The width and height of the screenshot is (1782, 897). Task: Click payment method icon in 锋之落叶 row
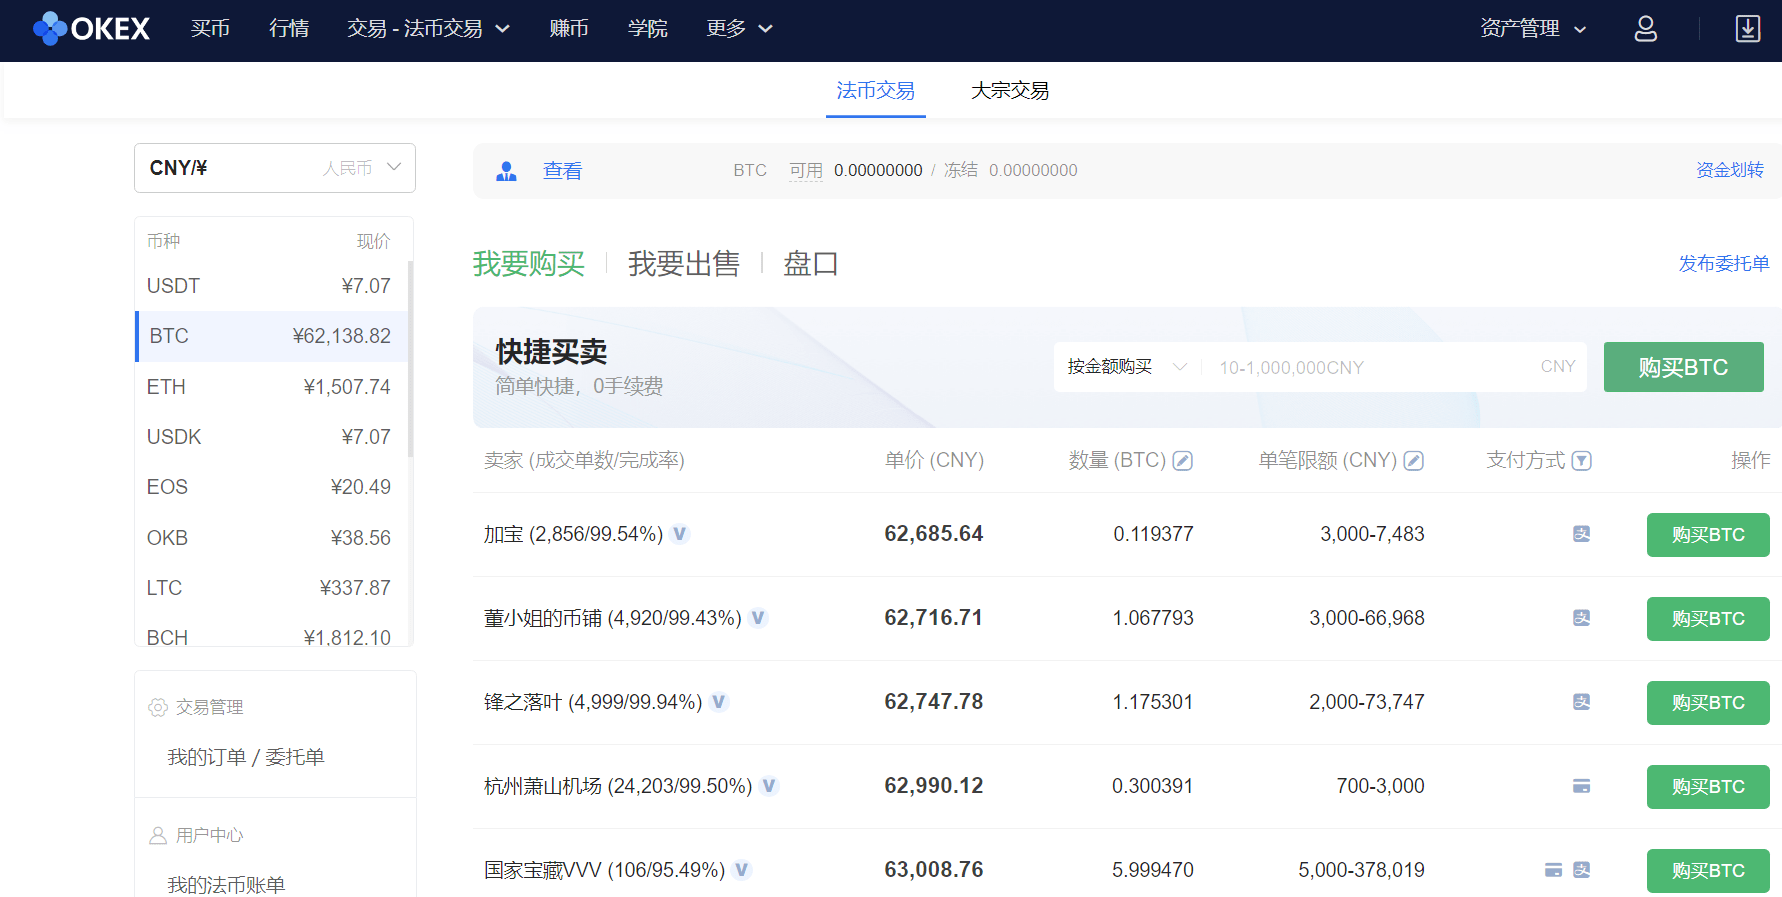point(1581,702)
